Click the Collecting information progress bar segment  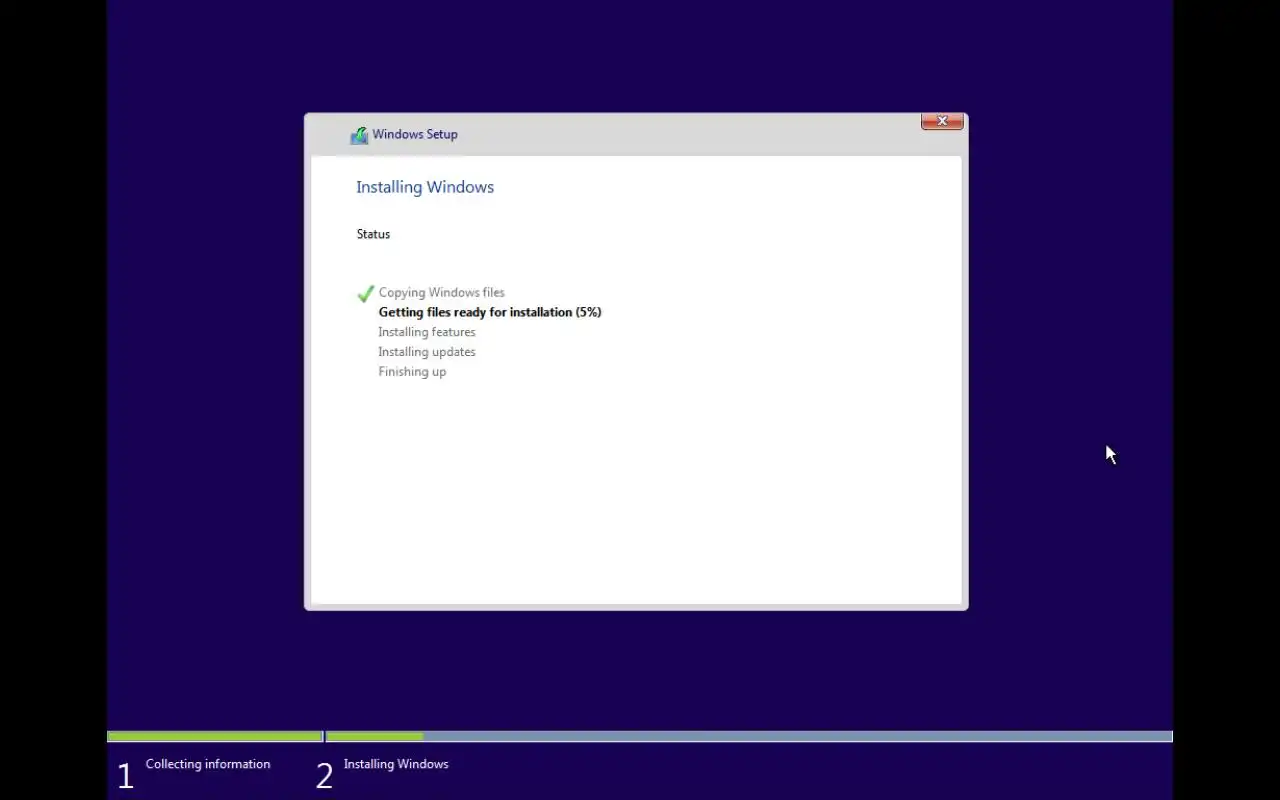(214, 737)
